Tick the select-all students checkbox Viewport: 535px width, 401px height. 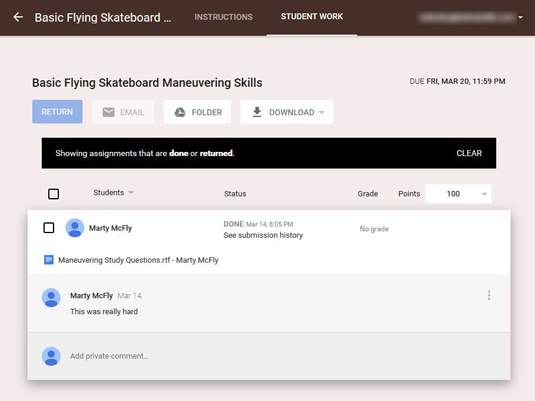tap(54, 194)
